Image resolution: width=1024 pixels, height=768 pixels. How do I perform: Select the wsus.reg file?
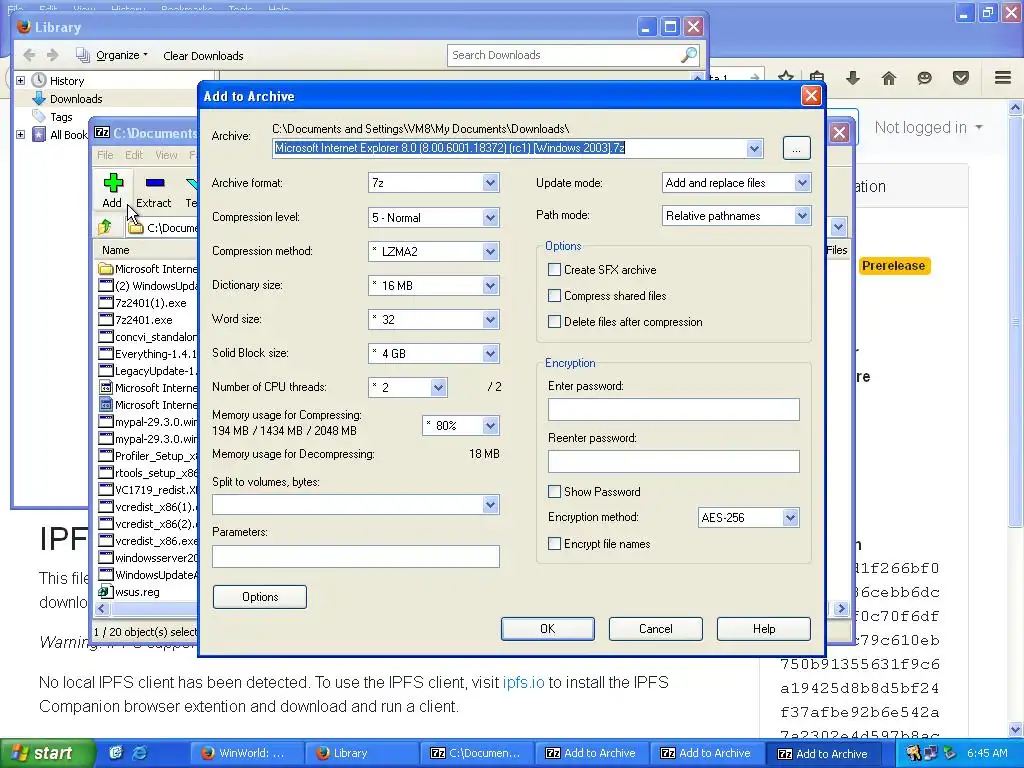(137, 592)
